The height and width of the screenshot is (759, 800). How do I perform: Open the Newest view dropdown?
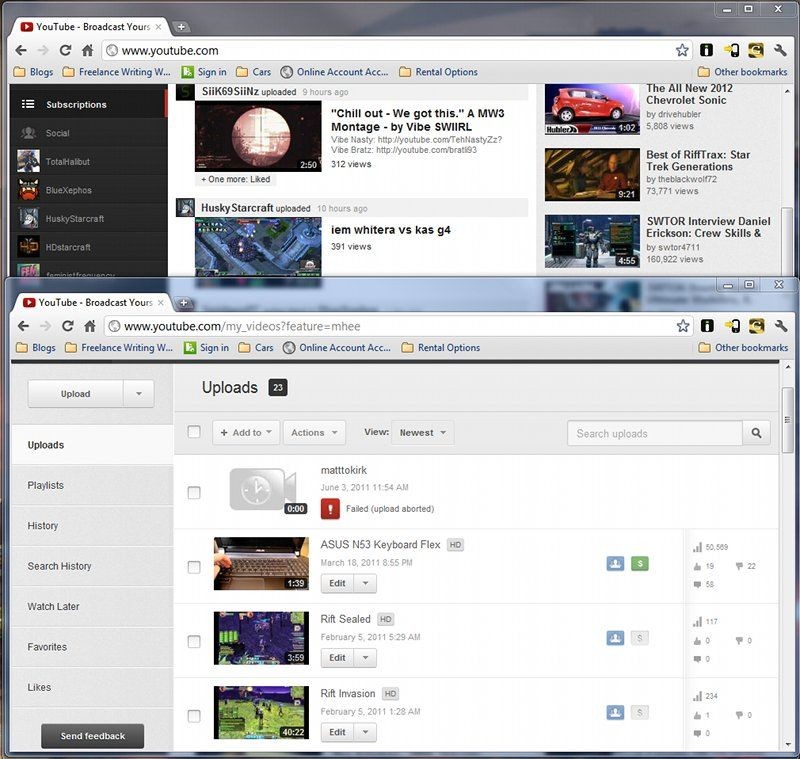pyautogui.click(x=422, y=433)
